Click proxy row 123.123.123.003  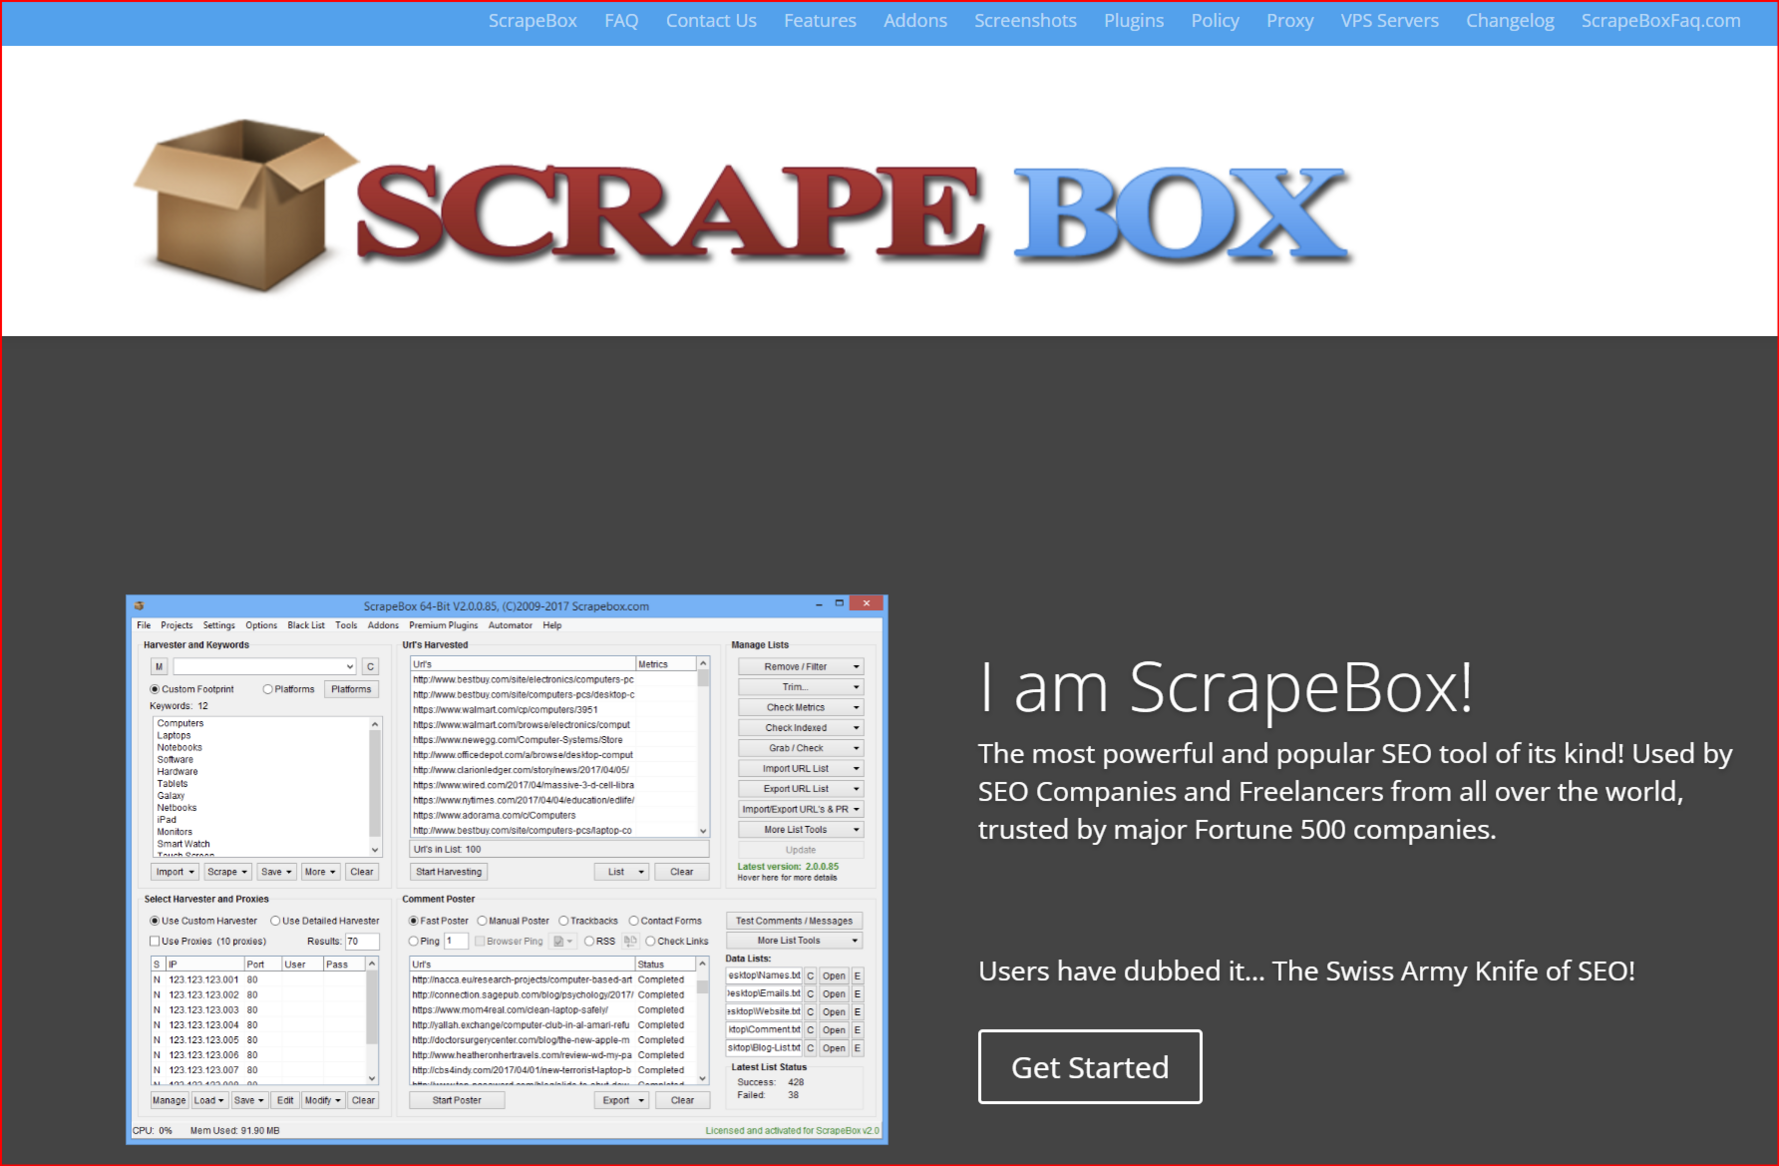coord(260,1010)
